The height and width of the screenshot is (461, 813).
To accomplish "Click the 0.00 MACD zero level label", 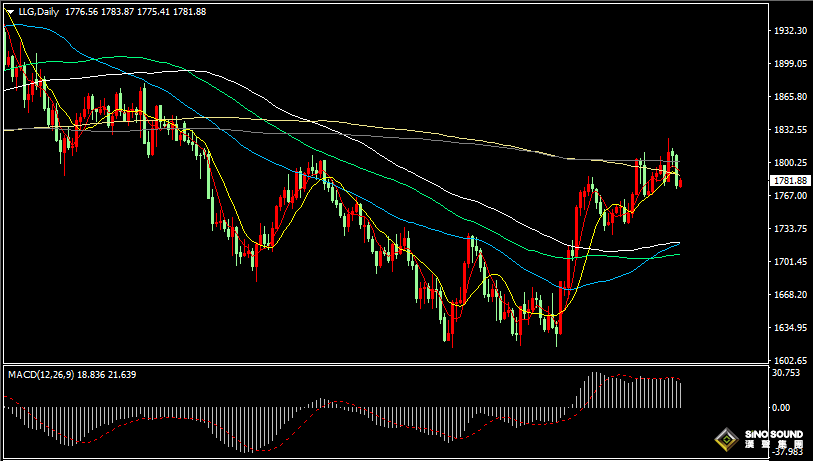I will click(781, 408).
